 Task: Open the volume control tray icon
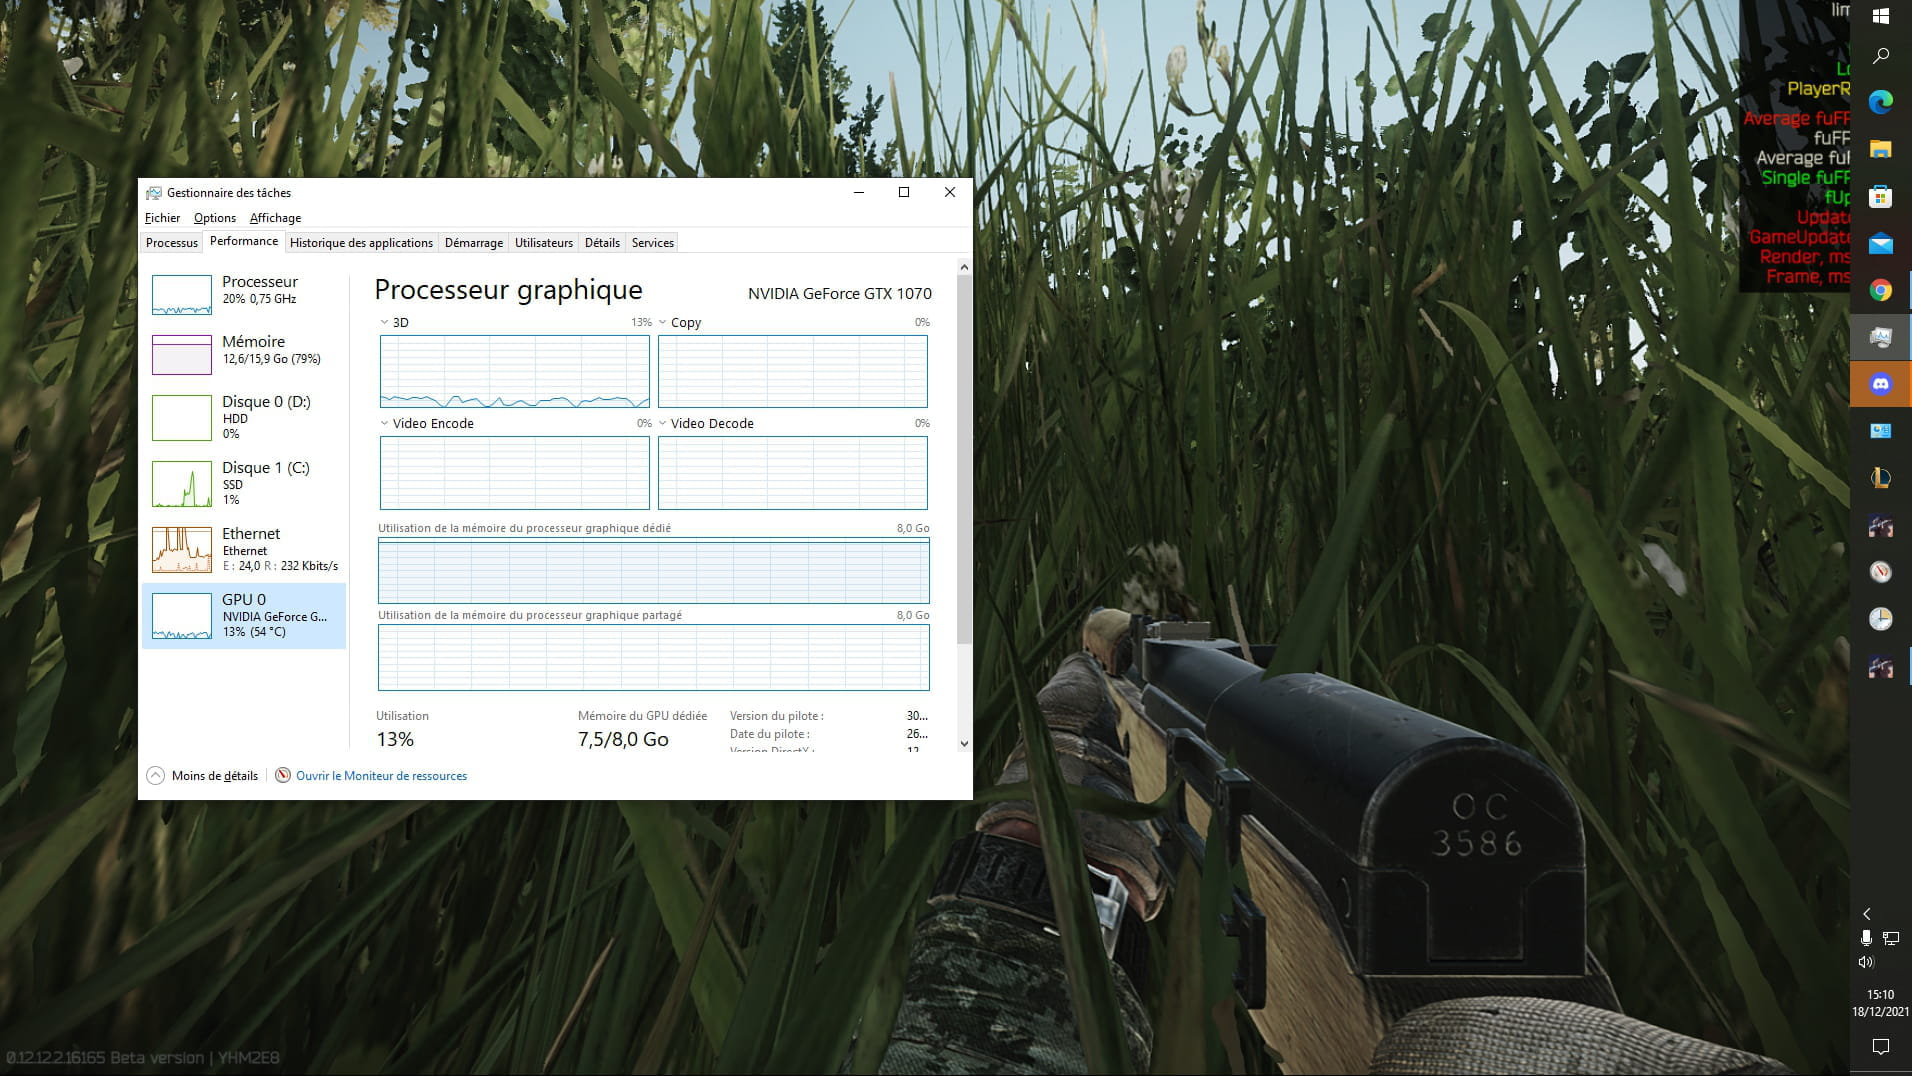tap(1866, 962)
